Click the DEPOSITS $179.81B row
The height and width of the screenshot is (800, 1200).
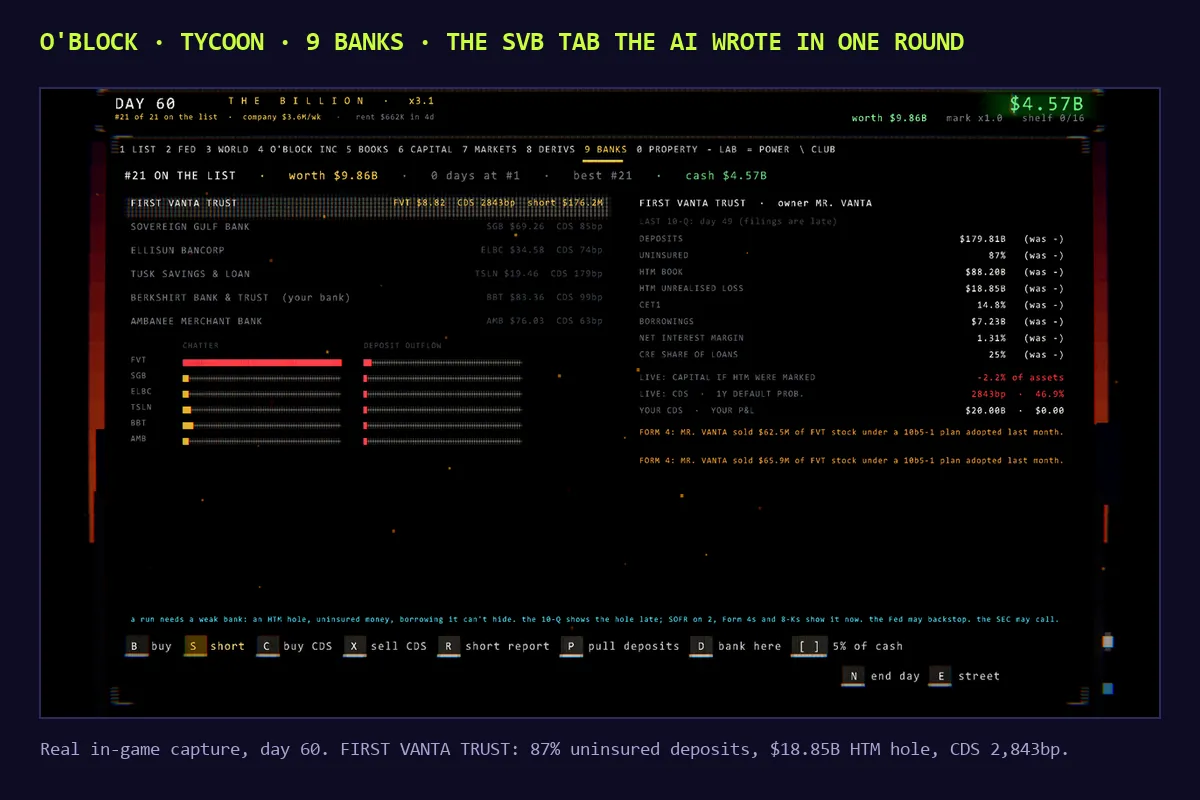851,239
